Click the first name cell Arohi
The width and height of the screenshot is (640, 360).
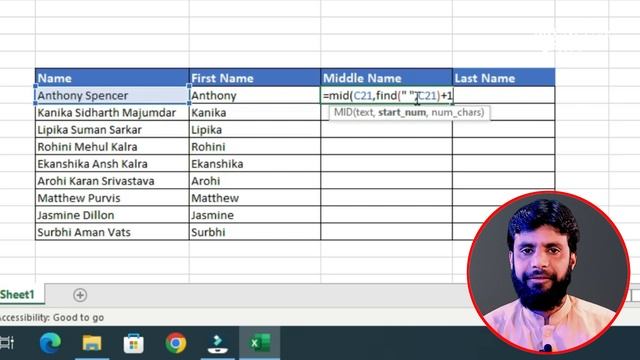[x=255, y=181]
